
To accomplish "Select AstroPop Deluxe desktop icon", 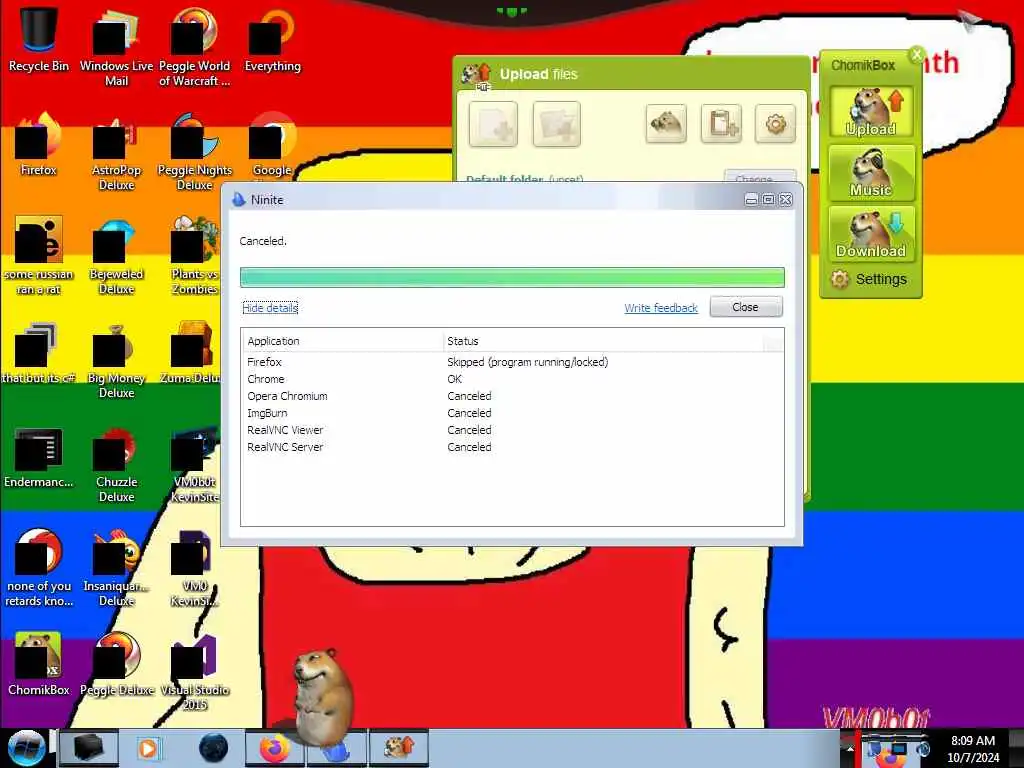I will pyautogui.click(x=116, y=152).
